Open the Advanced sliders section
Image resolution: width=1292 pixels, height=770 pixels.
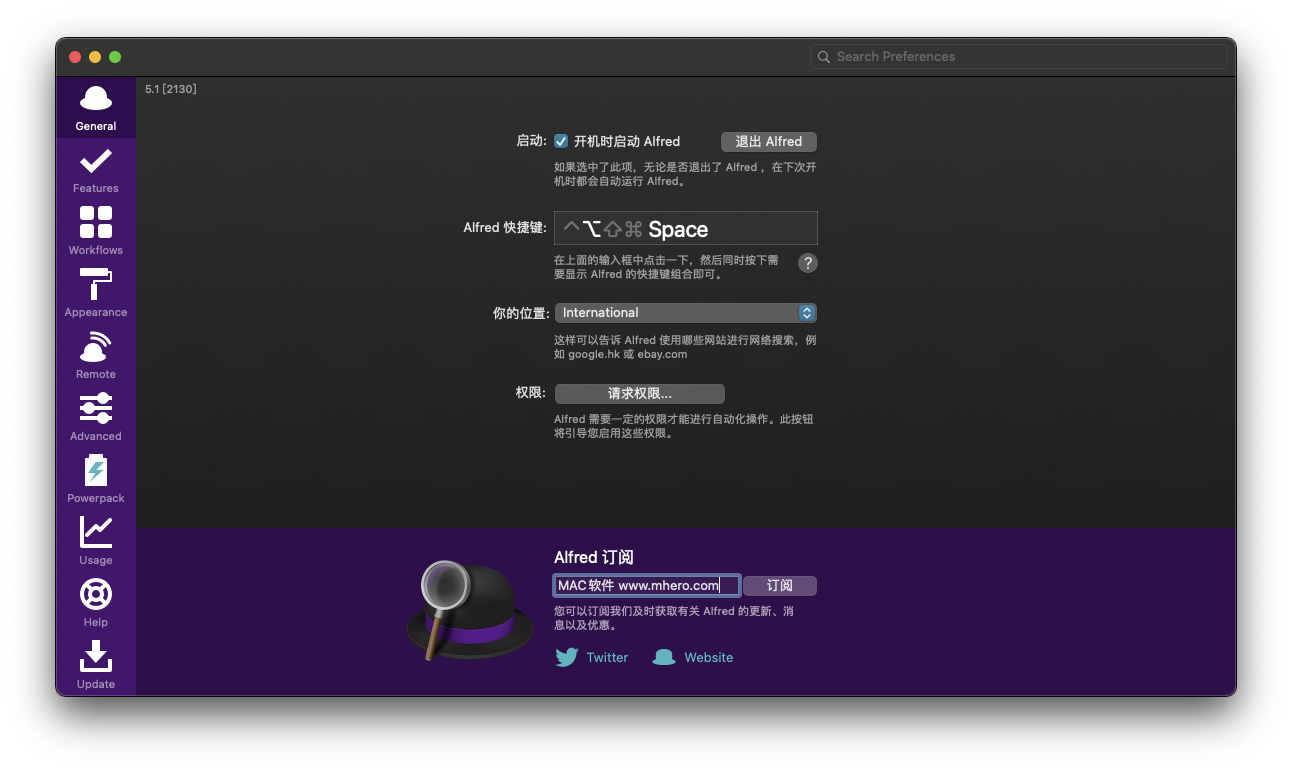pos(96,418)
